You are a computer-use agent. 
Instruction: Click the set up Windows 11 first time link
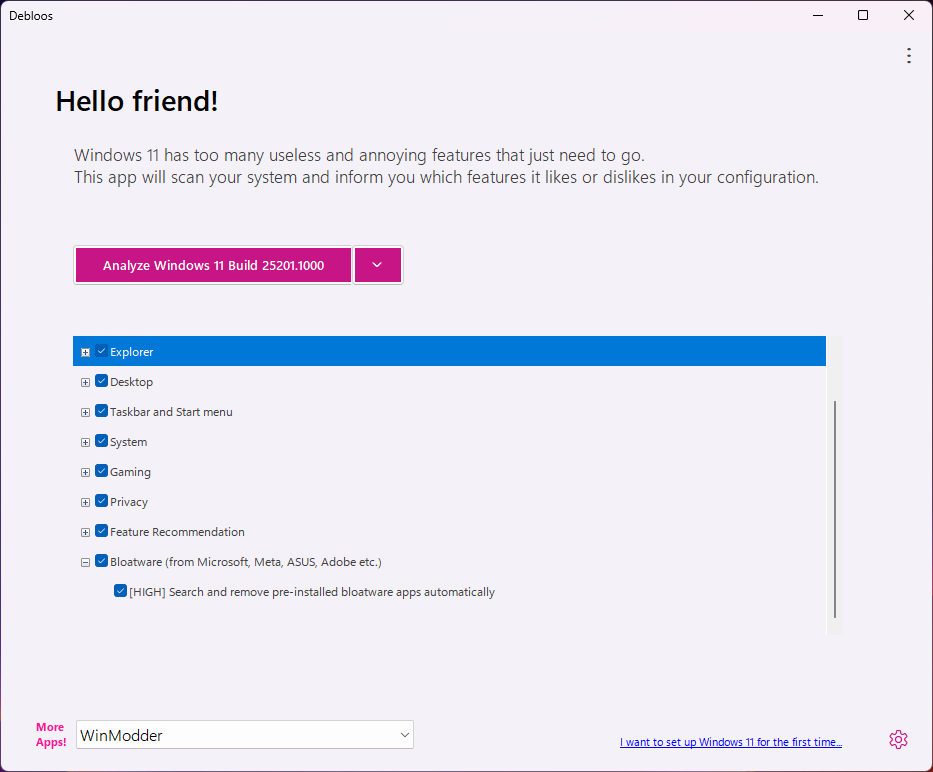(730, 742)
